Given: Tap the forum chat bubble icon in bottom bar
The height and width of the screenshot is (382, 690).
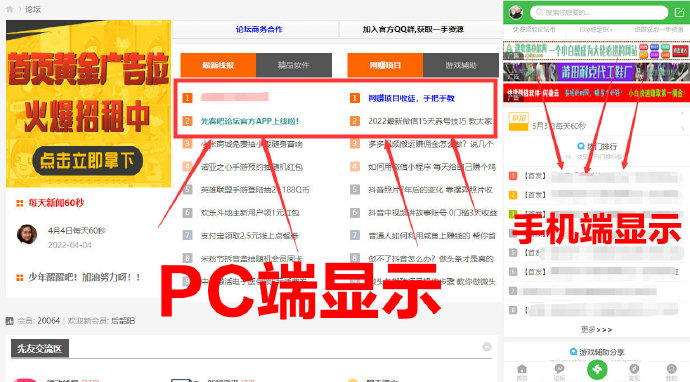Looking at the screenshot, I should click(x=559, y=370).
